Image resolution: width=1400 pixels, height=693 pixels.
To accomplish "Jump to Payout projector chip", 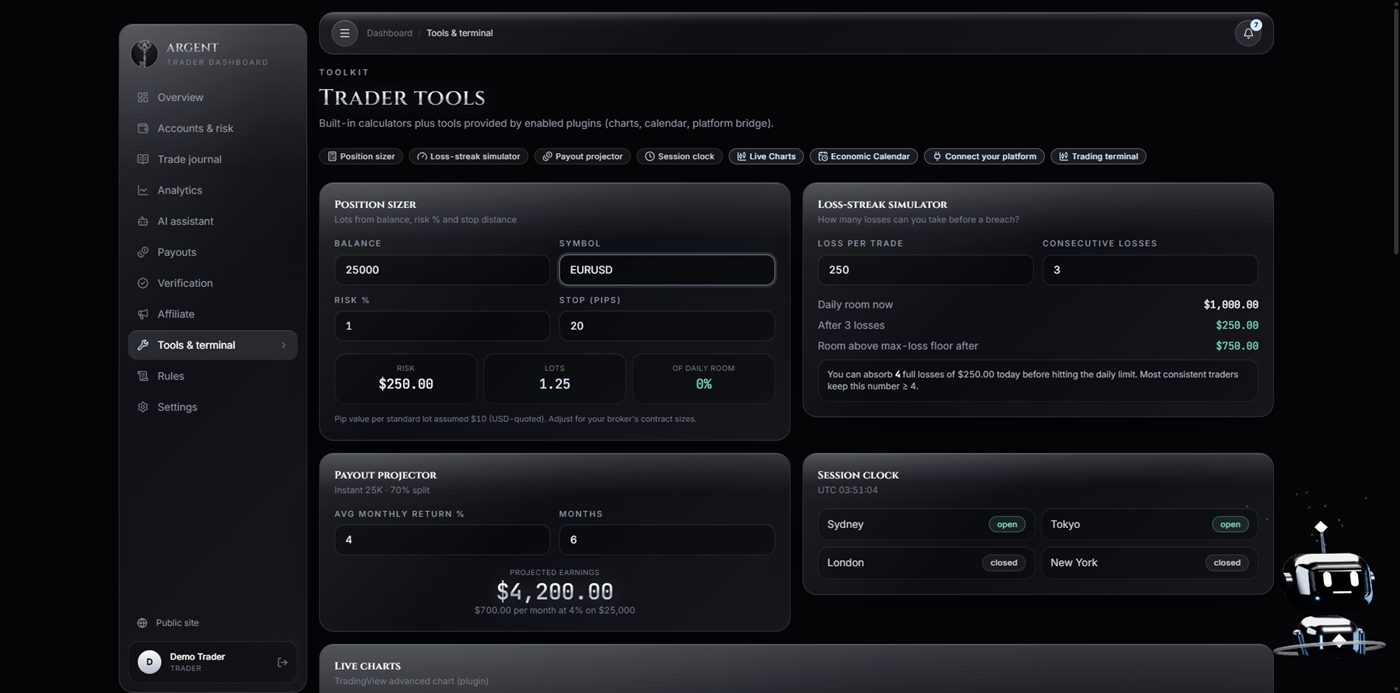I will 583,156.
